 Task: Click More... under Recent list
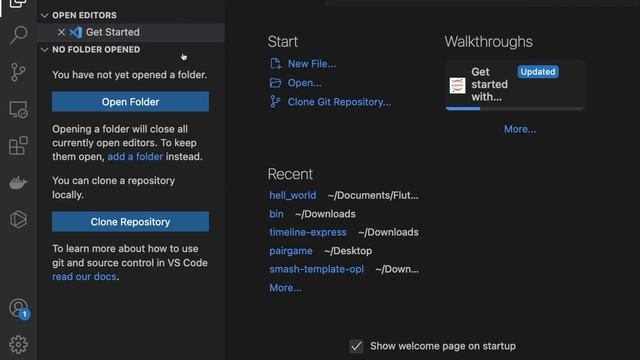coord(285,288)
